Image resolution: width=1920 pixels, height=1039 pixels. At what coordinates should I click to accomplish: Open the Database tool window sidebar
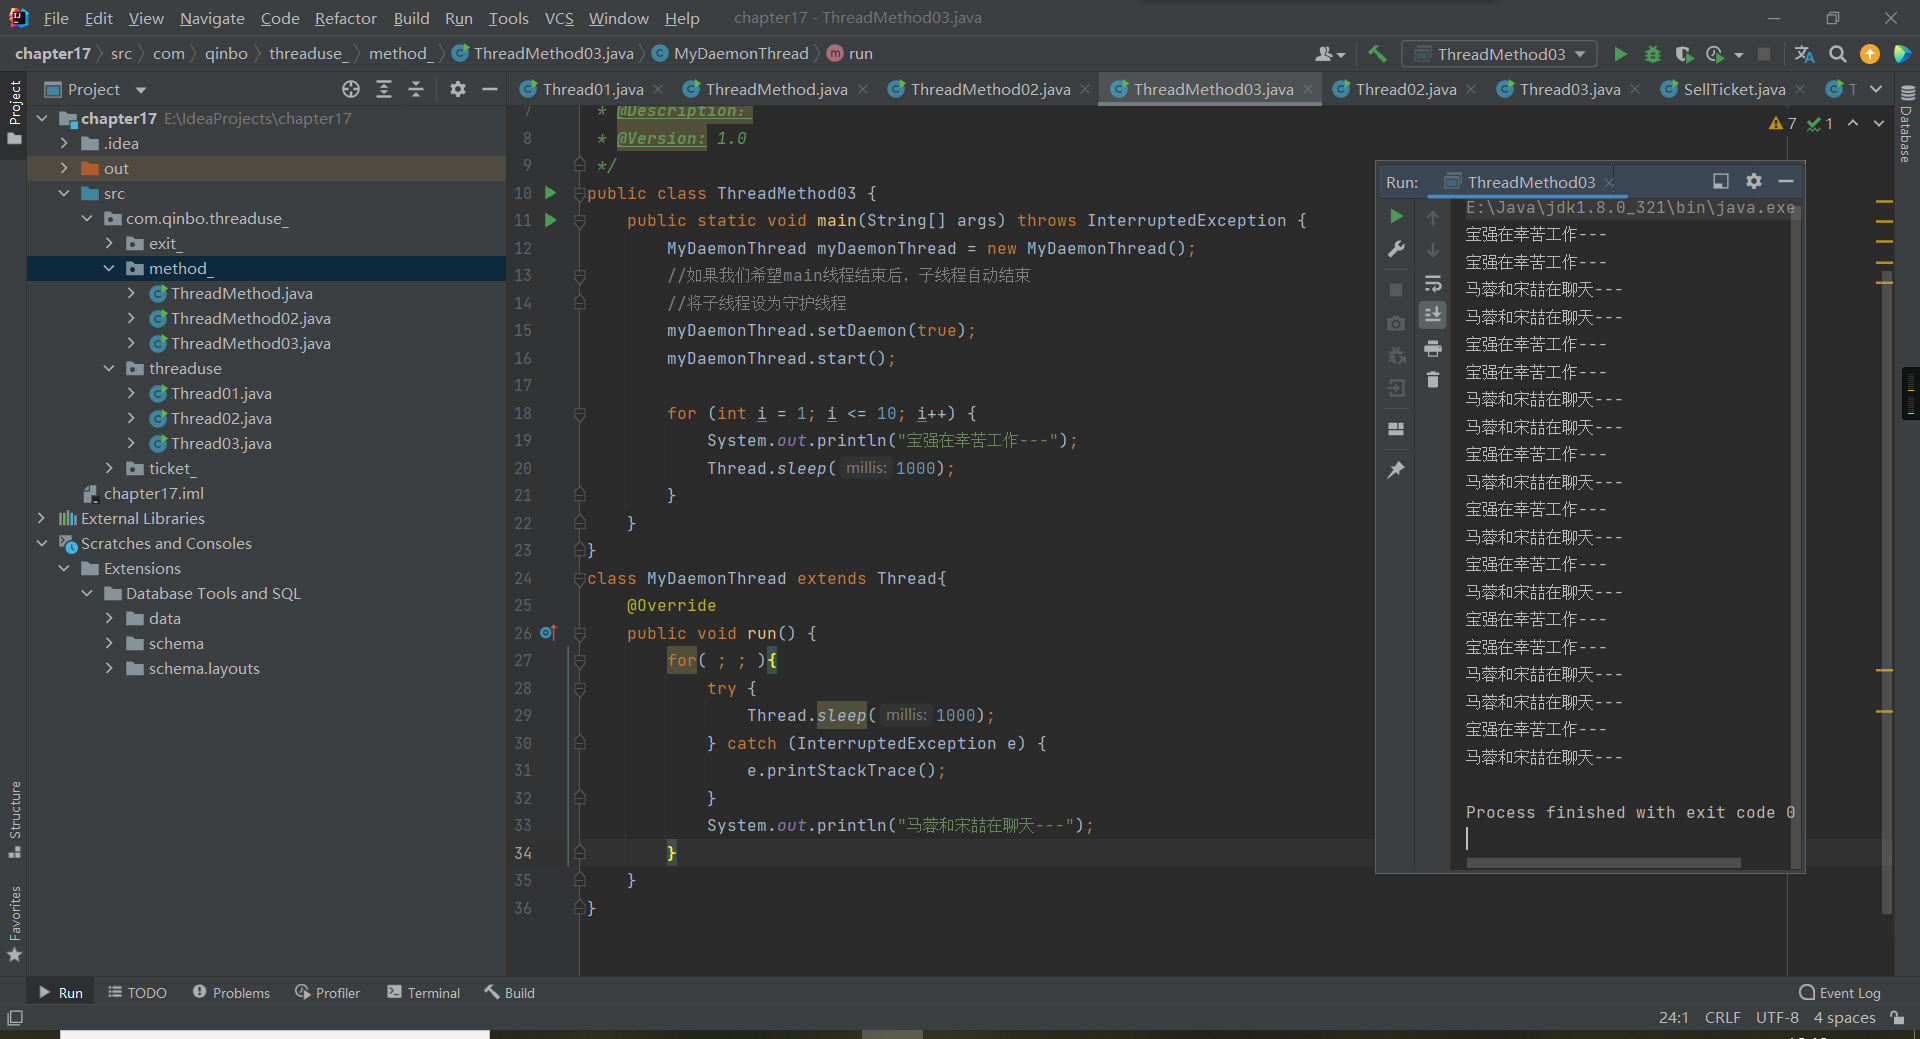[1906, 123]
